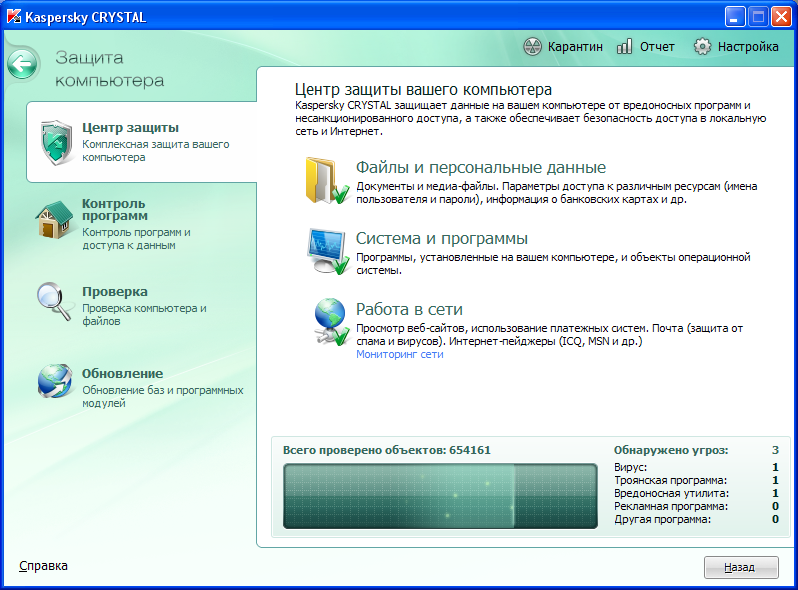Open Работа в сети heading
The height and width of the screenshot is (590, 798).
click(x=409, y=309)
